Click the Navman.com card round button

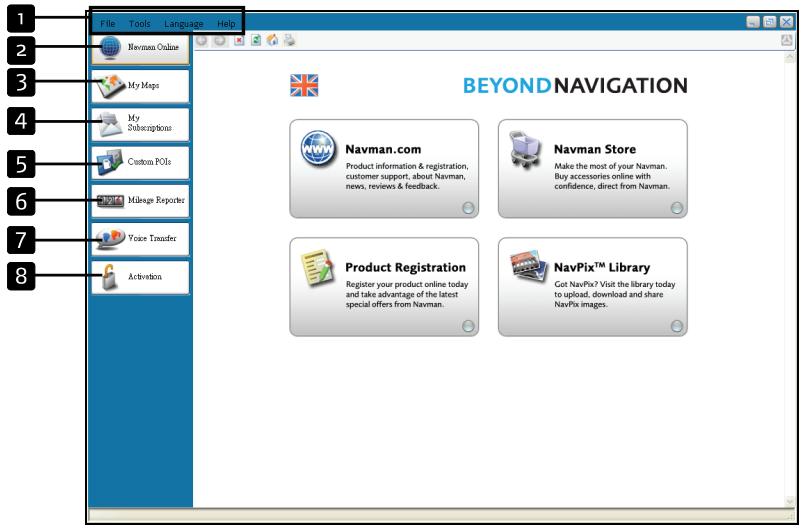(x=468, y=208)
